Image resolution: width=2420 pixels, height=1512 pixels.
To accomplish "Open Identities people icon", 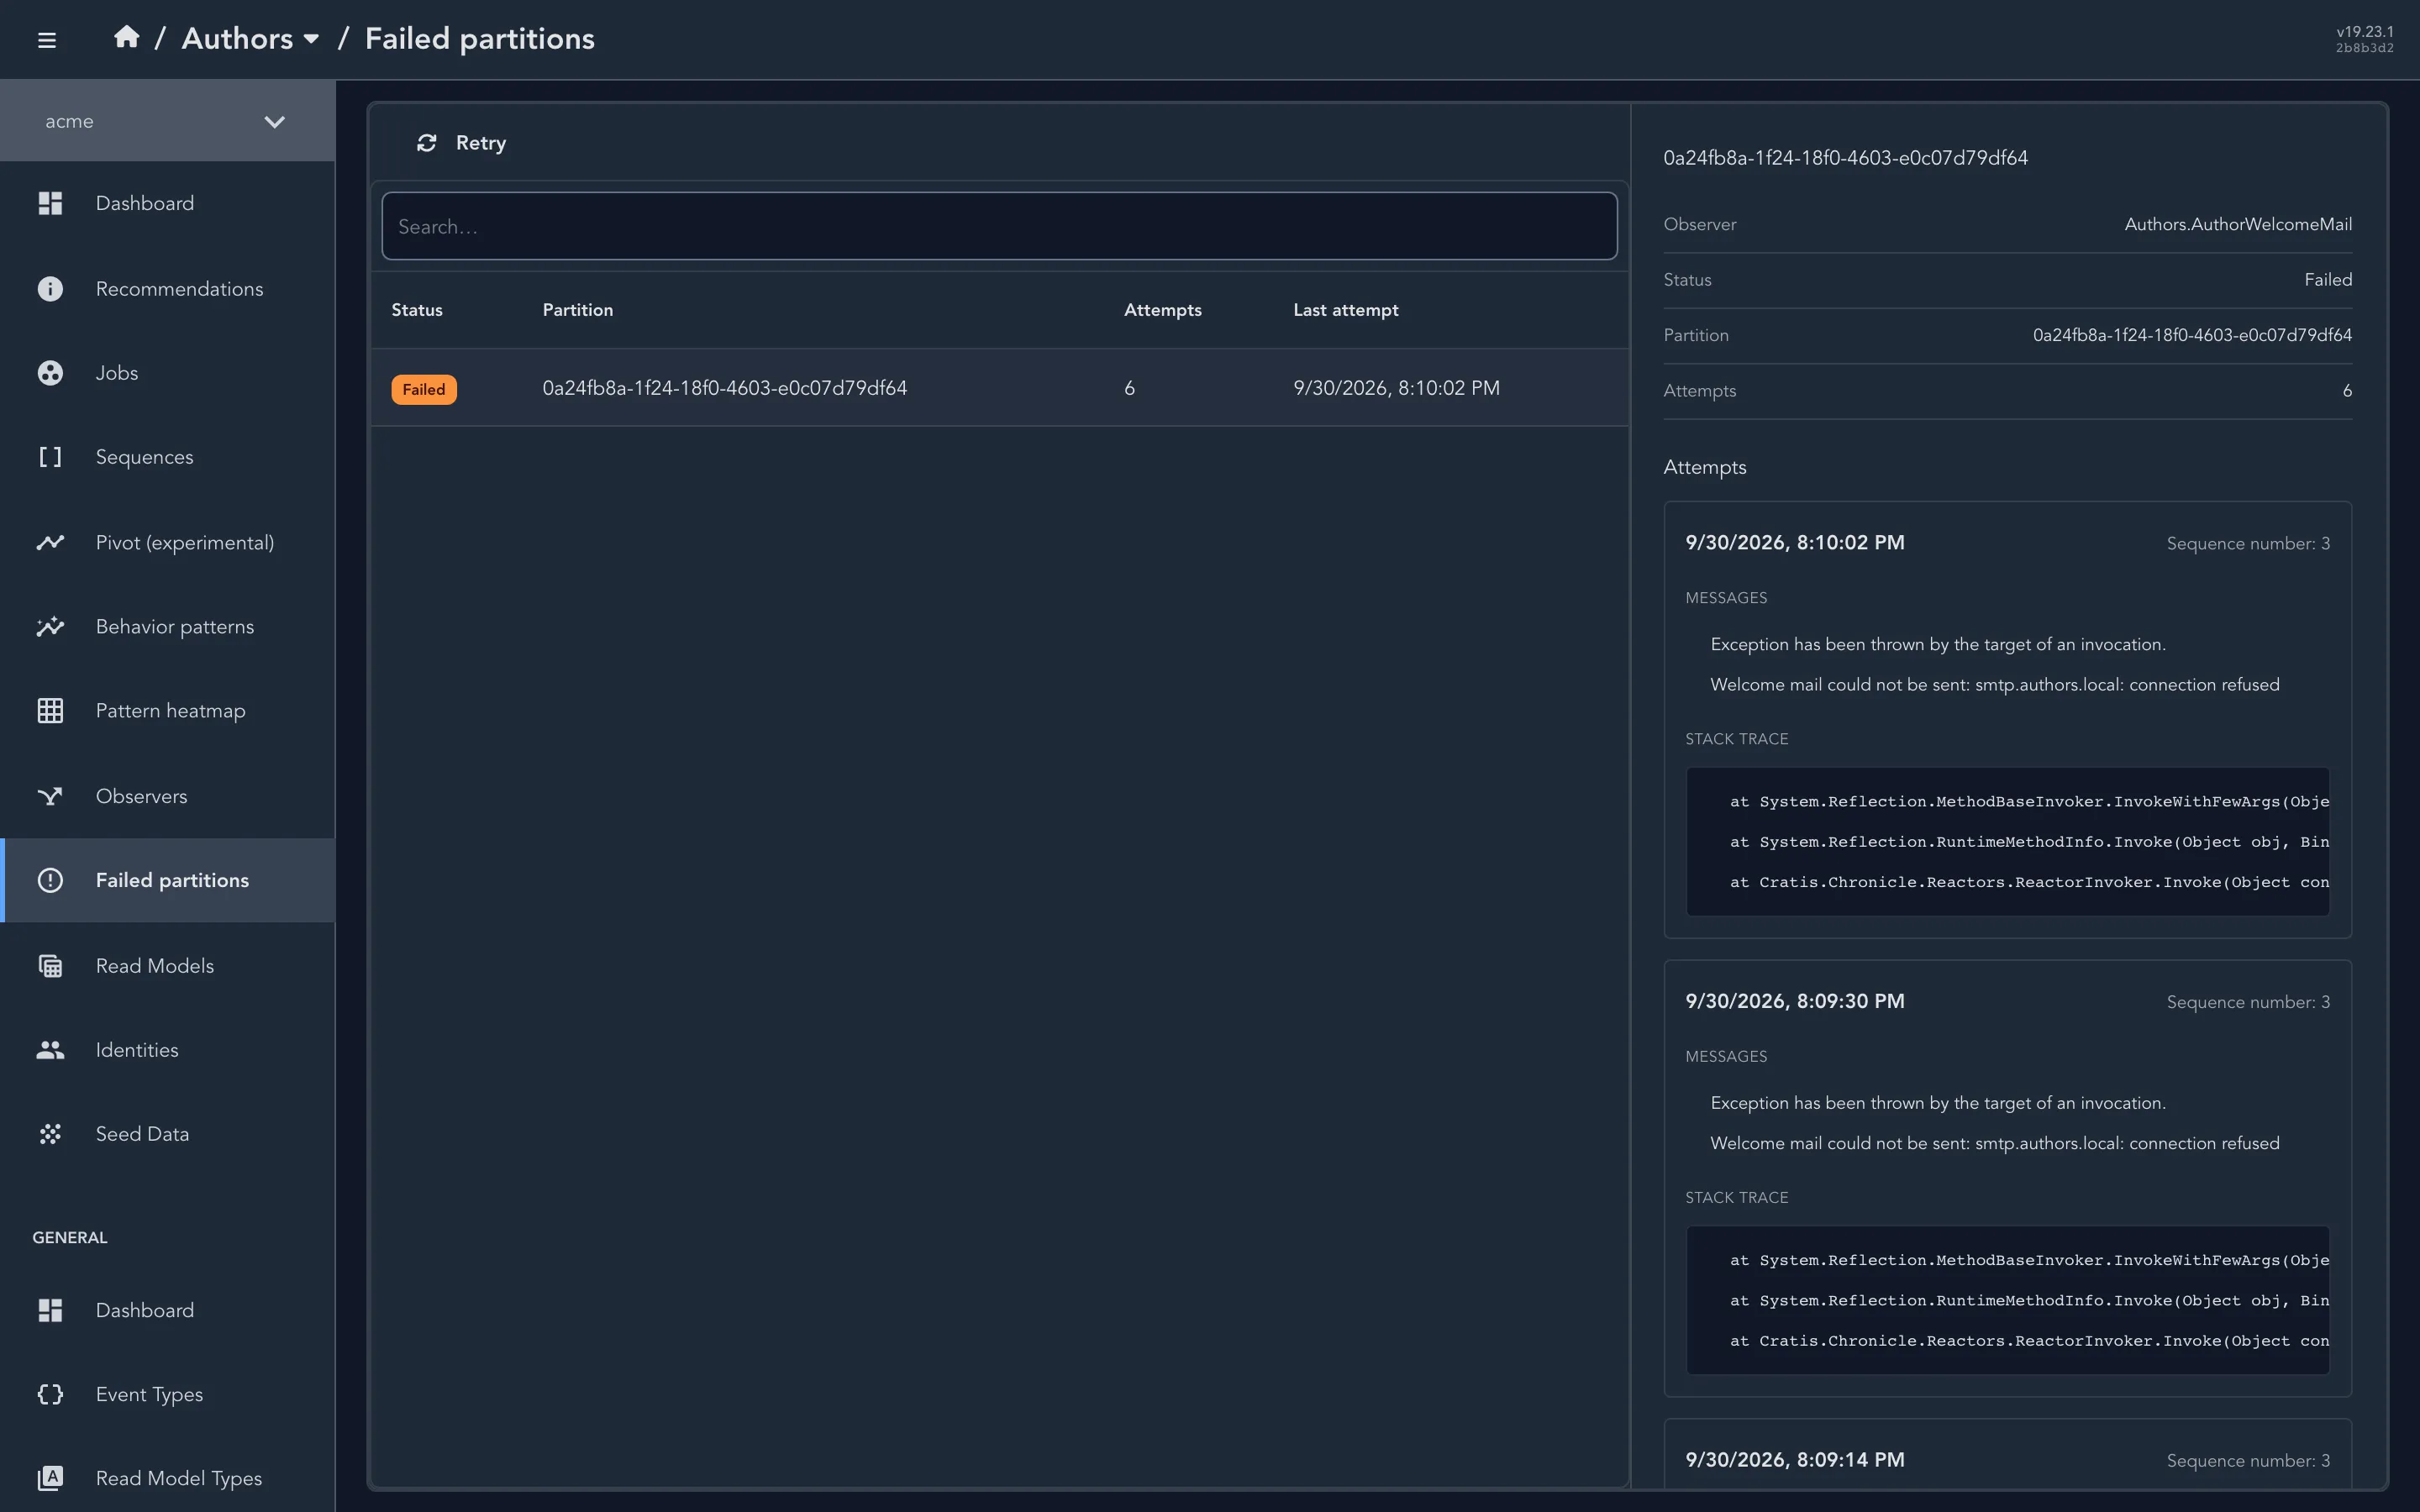I will pyautogui.click(x=50, y=1050).
